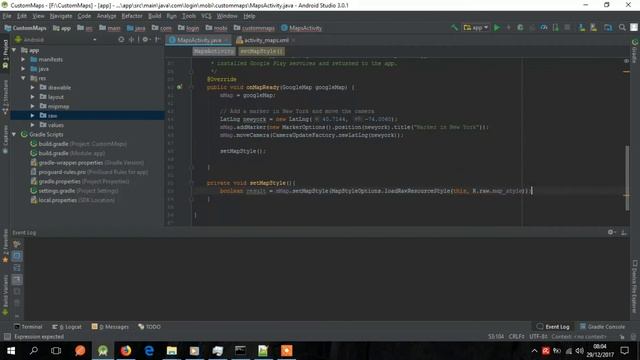The image size is (640, 360).
Task: Click the Make Project hammer icon
Action: 454,28
